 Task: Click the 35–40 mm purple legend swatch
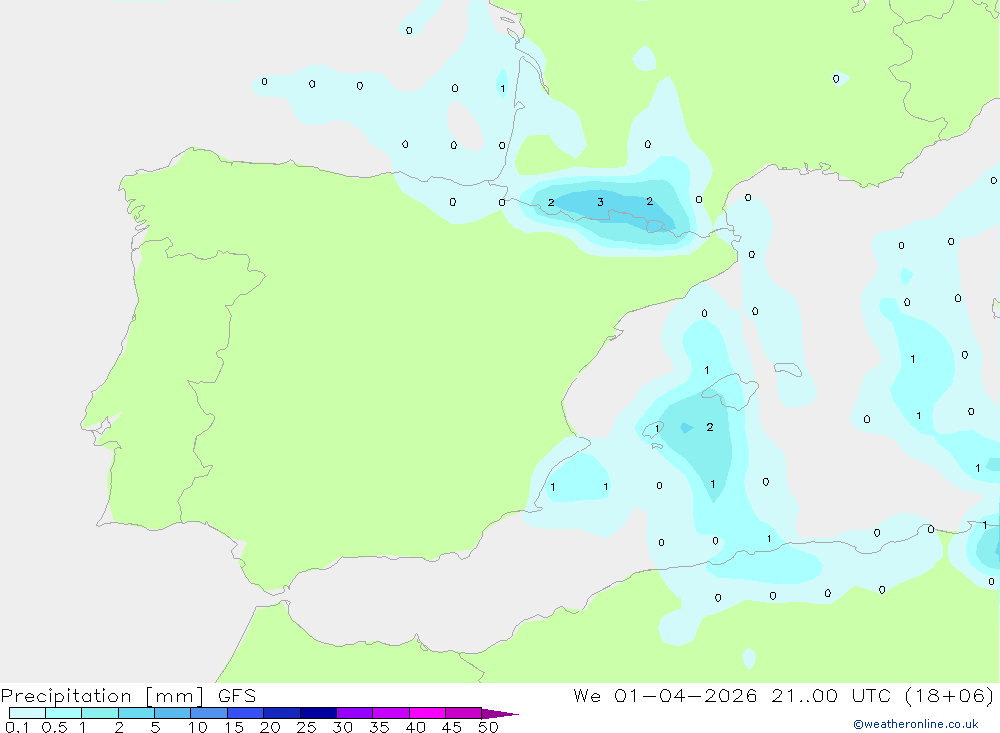click(x=391, y=713)
